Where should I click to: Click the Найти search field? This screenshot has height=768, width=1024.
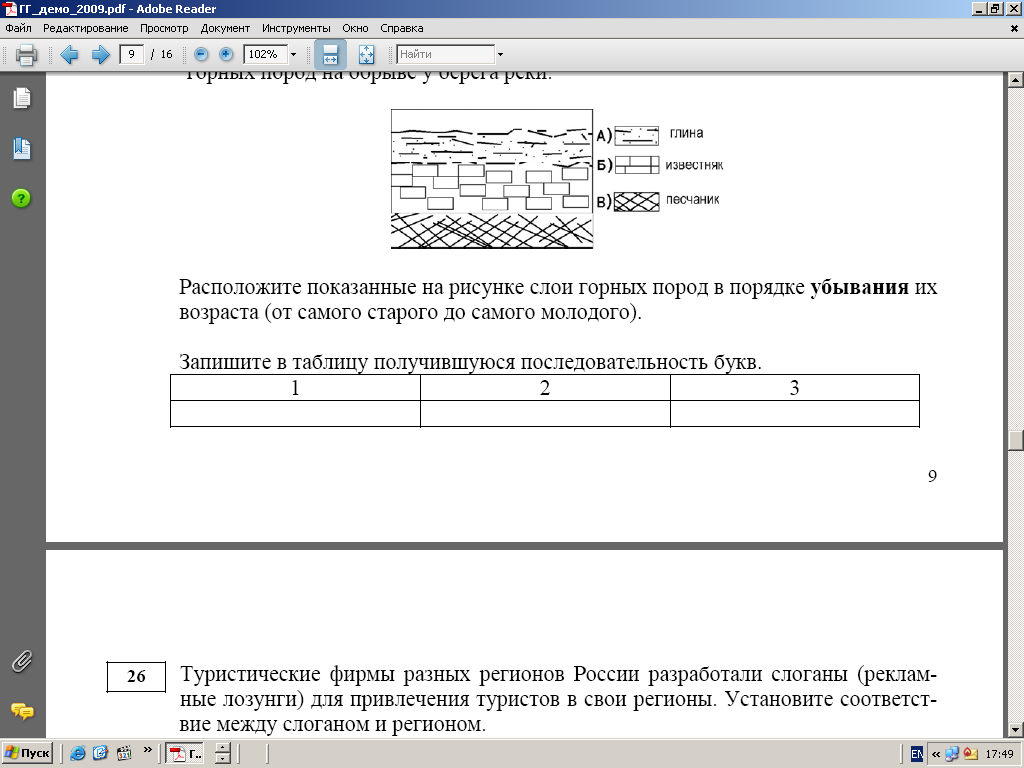coord(445,54)
